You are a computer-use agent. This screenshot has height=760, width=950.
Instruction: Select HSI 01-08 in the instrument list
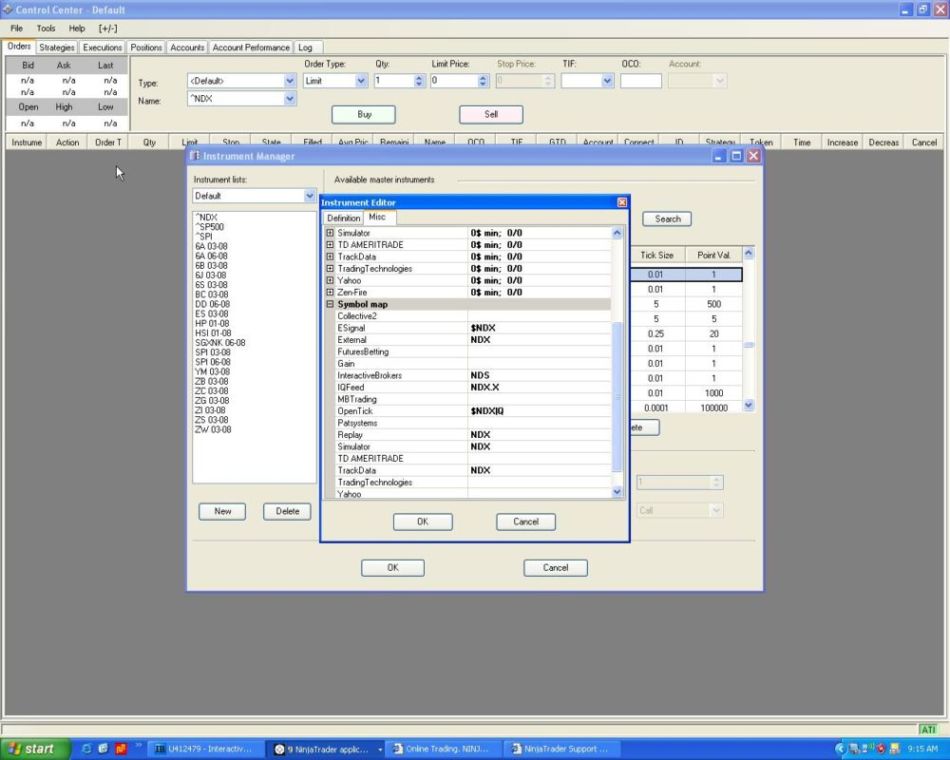point(213,333)
